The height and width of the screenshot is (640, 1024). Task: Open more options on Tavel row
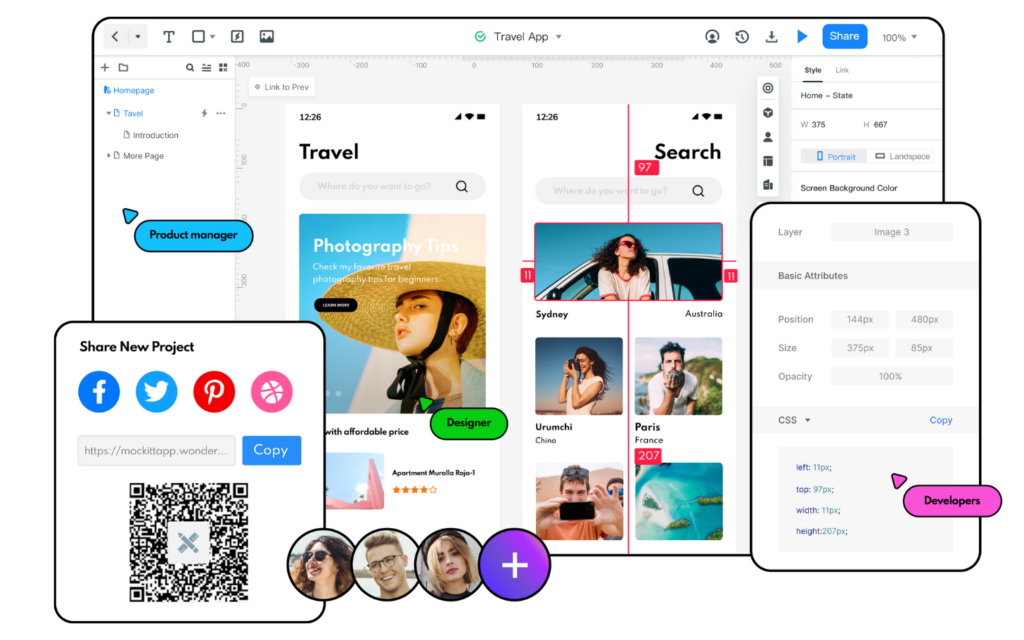pyautogui.click(x=221, y=113)
